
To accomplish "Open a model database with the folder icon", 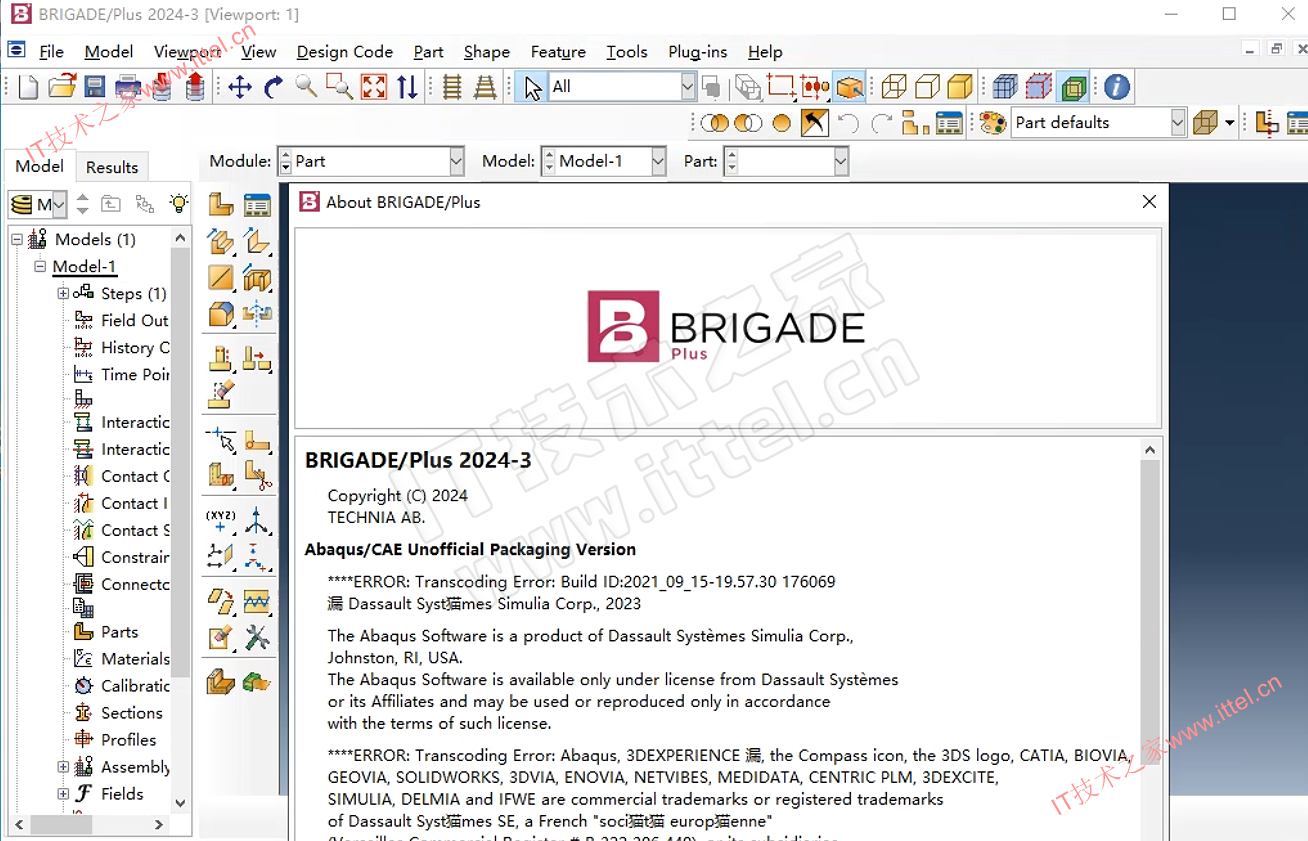I will click(x=62, y=87).
